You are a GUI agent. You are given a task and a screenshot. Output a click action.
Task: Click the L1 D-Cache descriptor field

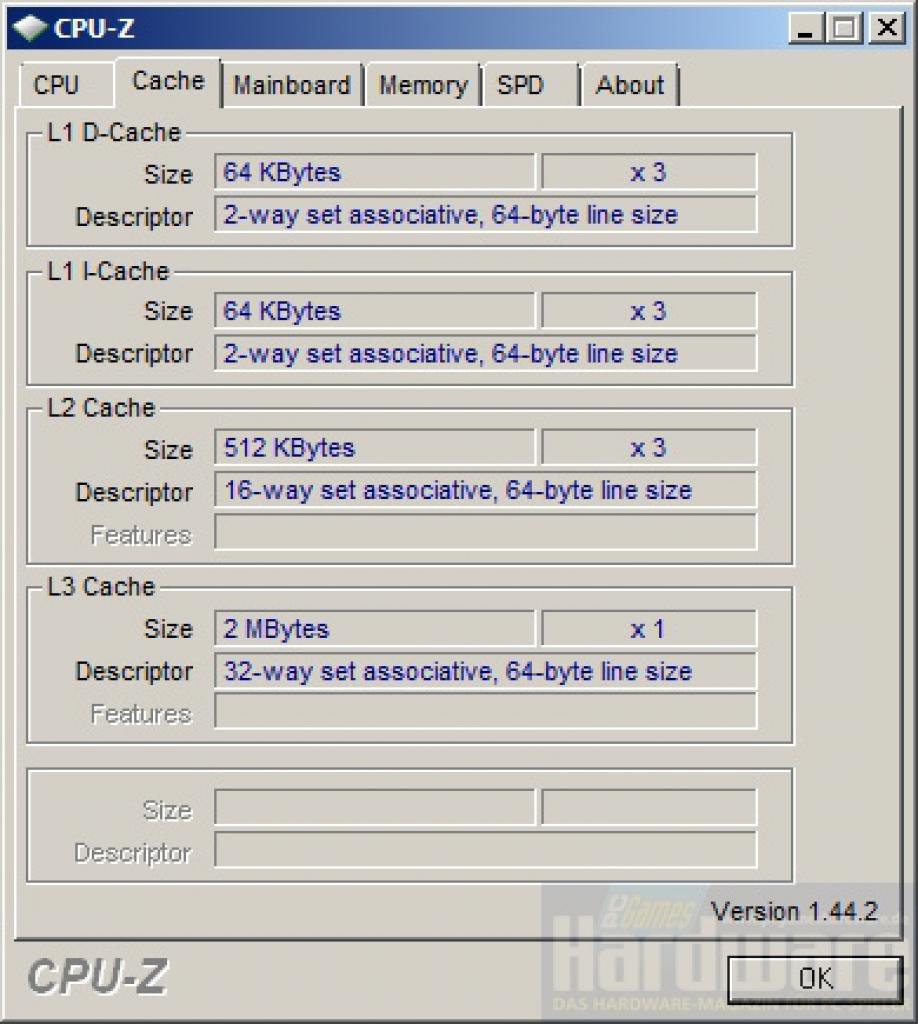click(485, 215)
